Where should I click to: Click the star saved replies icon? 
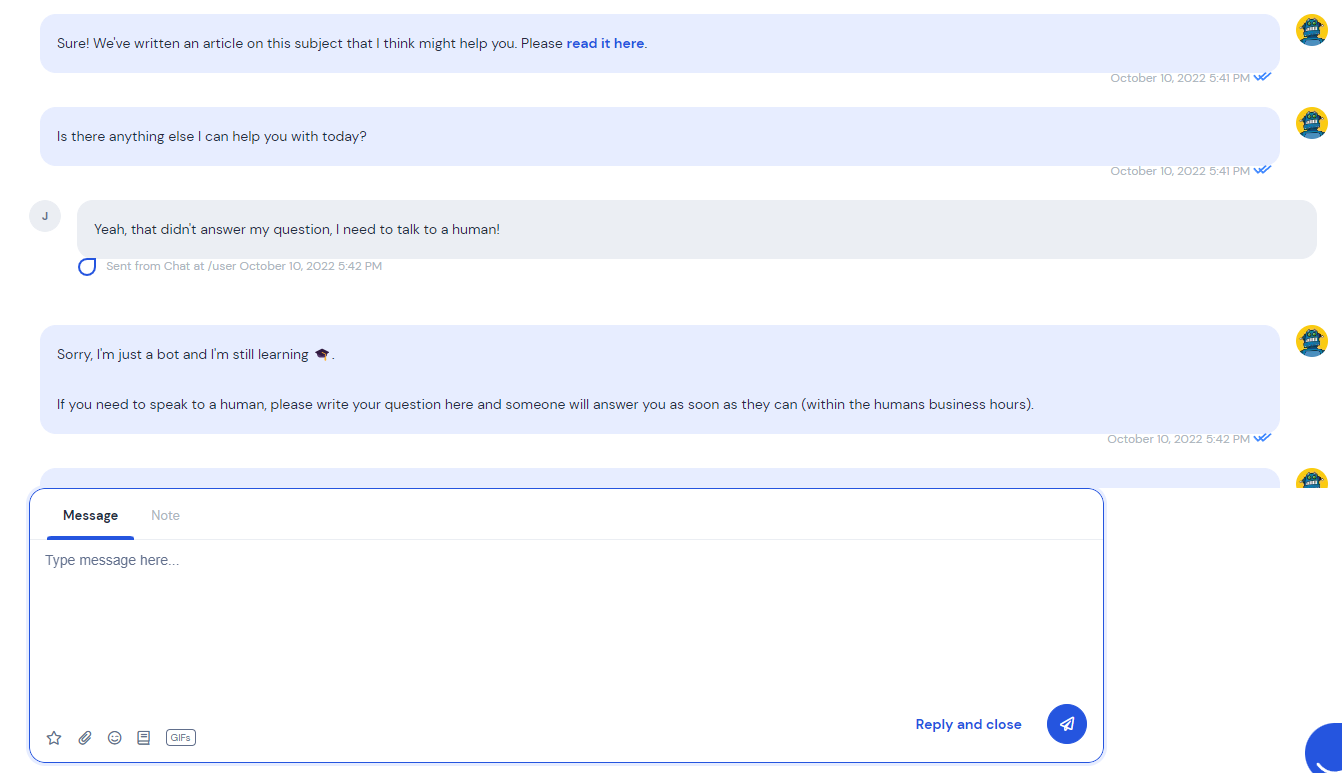54,738
